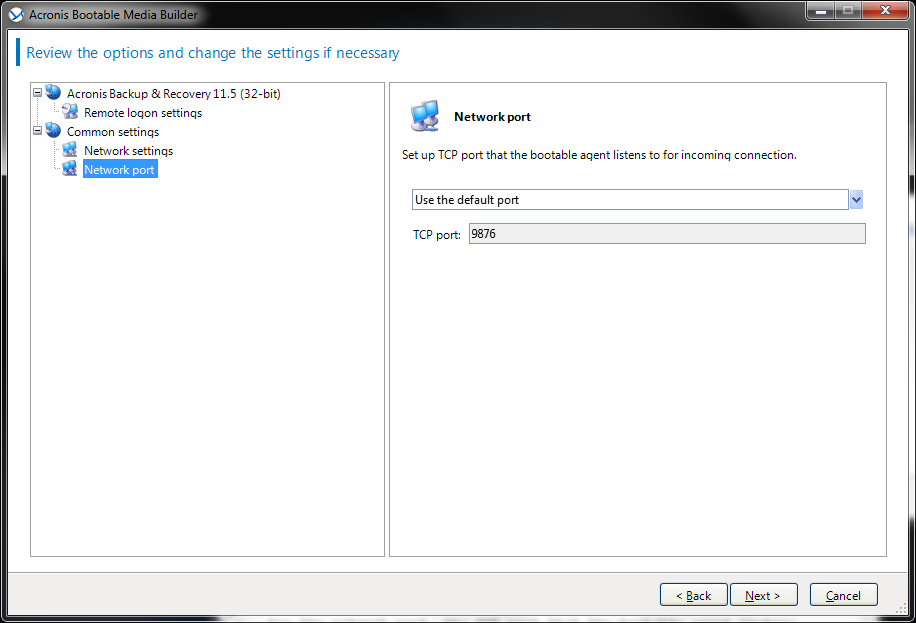Click the Network port header monitors icon
Viewport: 916px width, 623px height.
click(425, 116)
